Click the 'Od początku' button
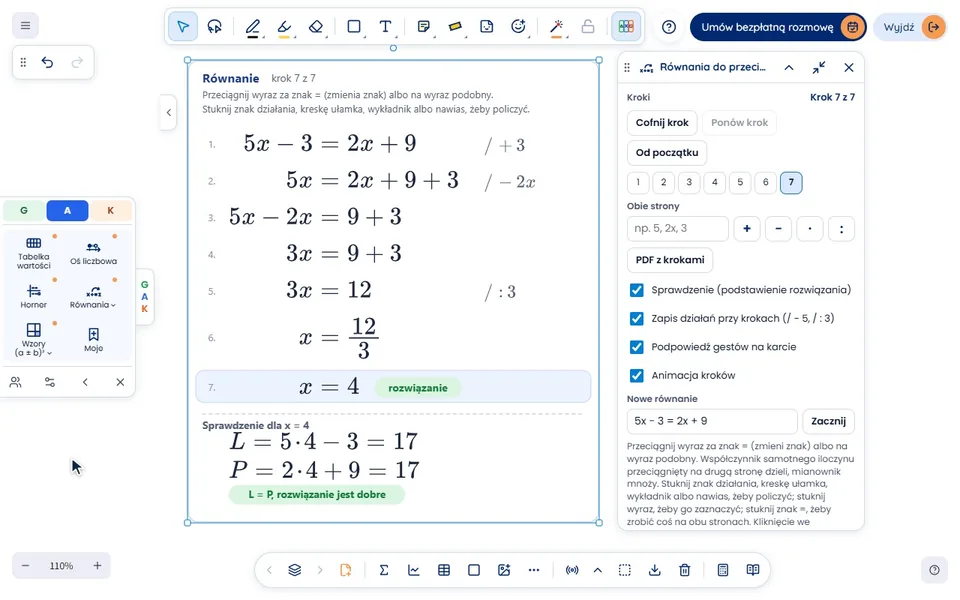Screen dimensions: 960x600 pos(667,152)
